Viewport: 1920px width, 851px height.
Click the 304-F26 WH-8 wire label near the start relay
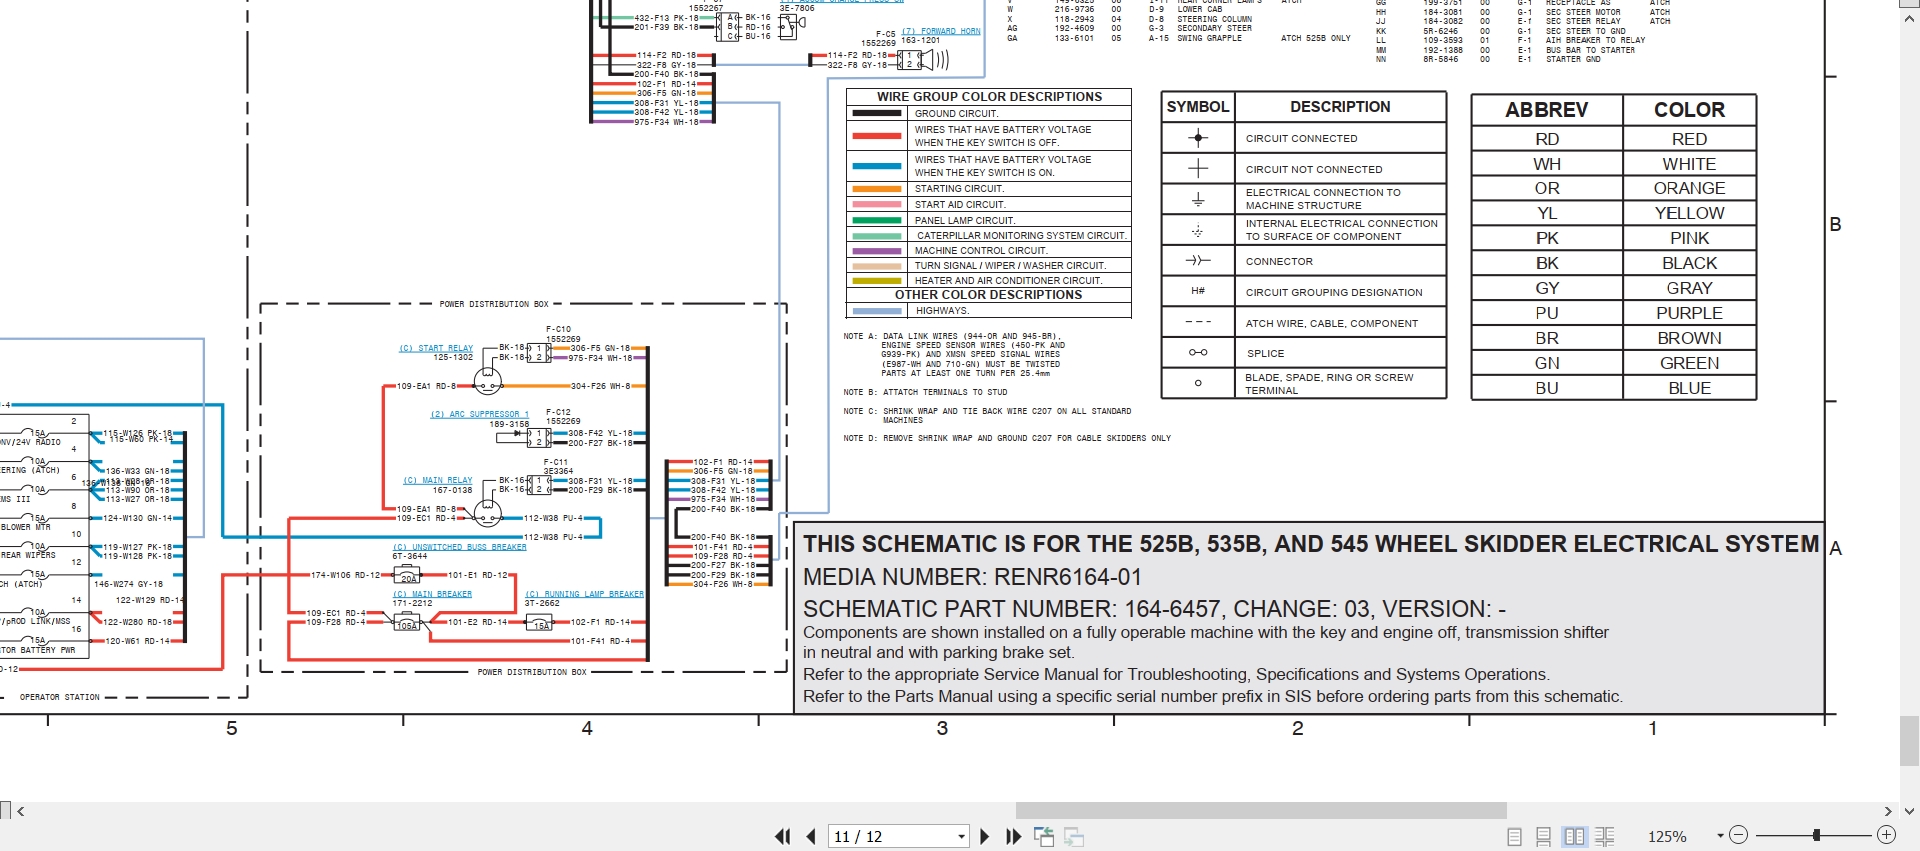[600, 386]
